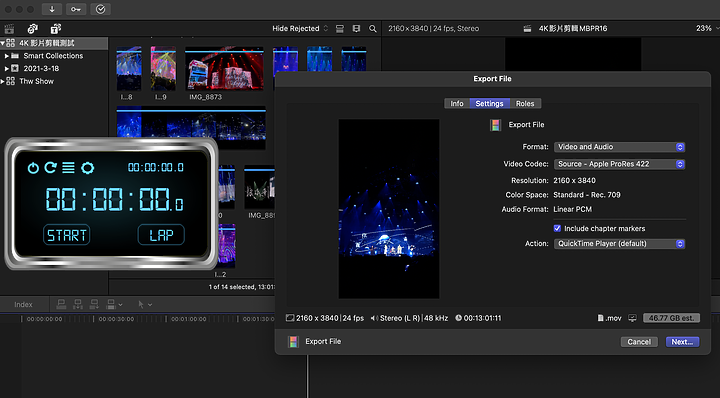
Task: Click the 2160 x 3840 Resolution value
Action: (x=574, y=181)
